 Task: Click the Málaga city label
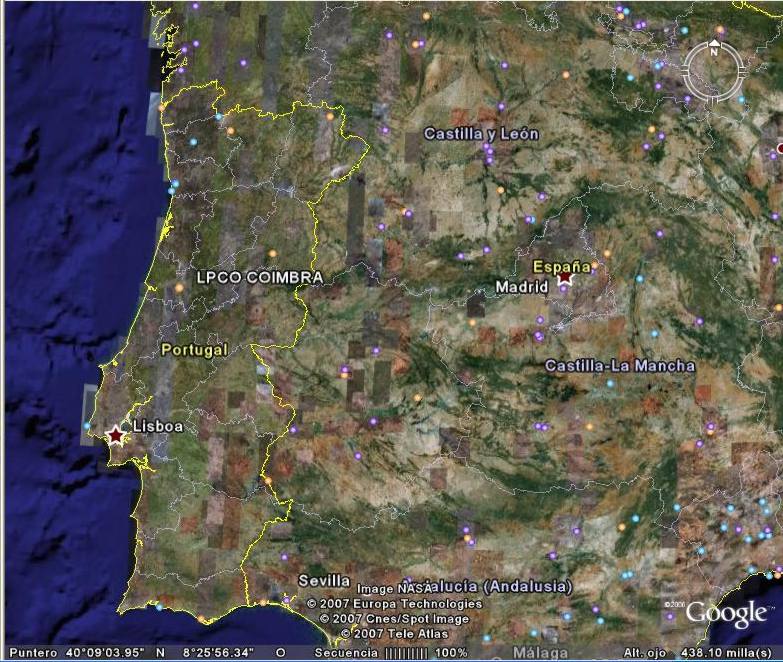[x=540, y=652]
